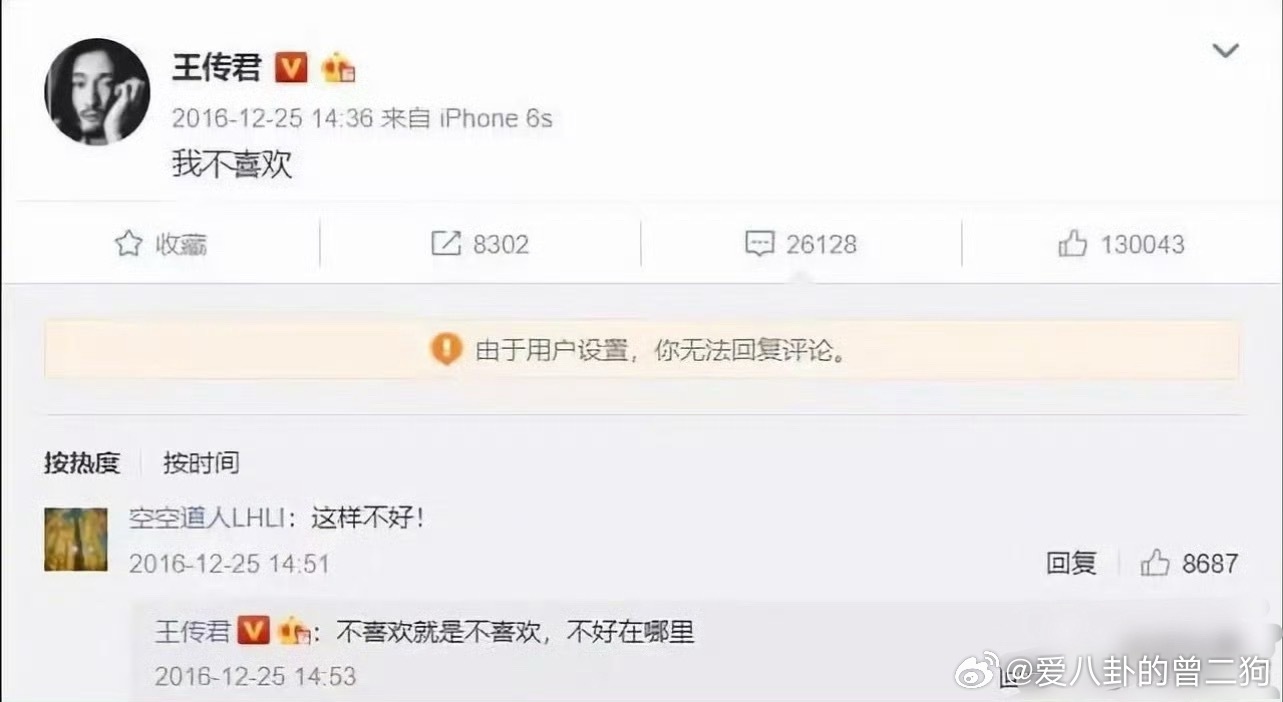Screen dimensions: 1283x702
Task: Like 空空道人LHLI's comment thumbs-up 8687
Action: [x=1155, y=563]
